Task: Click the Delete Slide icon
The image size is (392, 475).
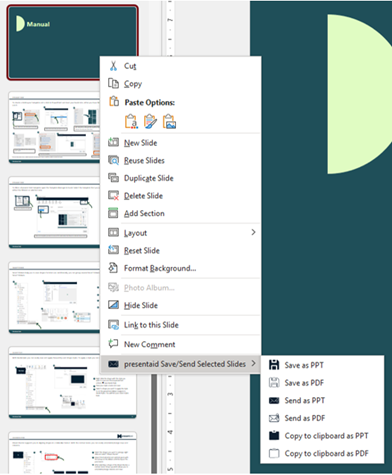Action: (113, 195)
